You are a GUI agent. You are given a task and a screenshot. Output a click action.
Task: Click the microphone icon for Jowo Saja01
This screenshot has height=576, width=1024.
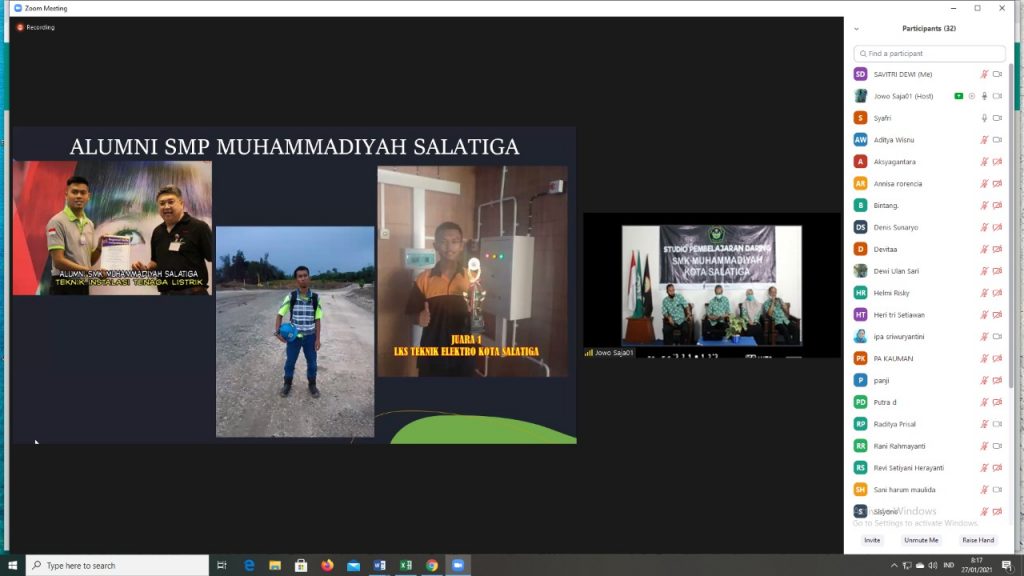pyautogui.click(x=984, y=96)
